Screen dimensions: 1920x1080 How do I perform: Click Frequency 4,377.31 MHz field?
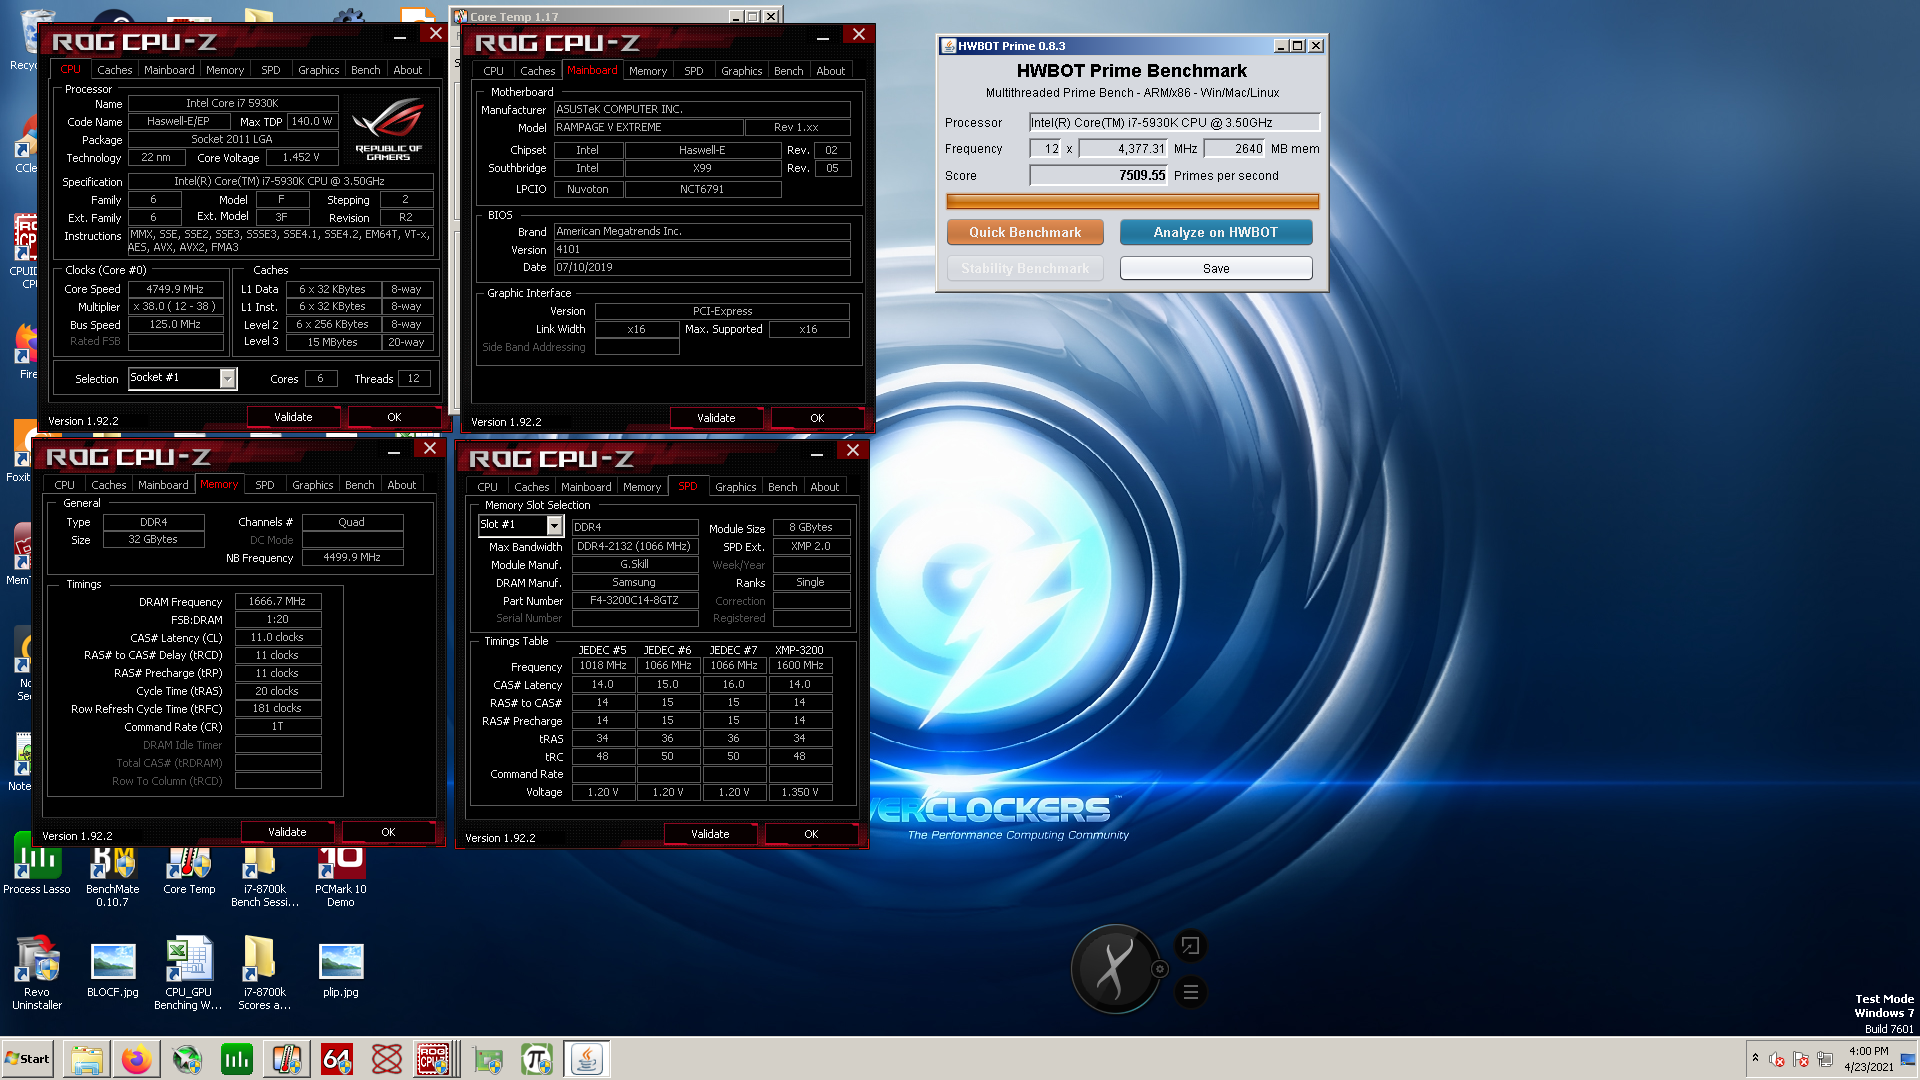tap(1123, 148)
